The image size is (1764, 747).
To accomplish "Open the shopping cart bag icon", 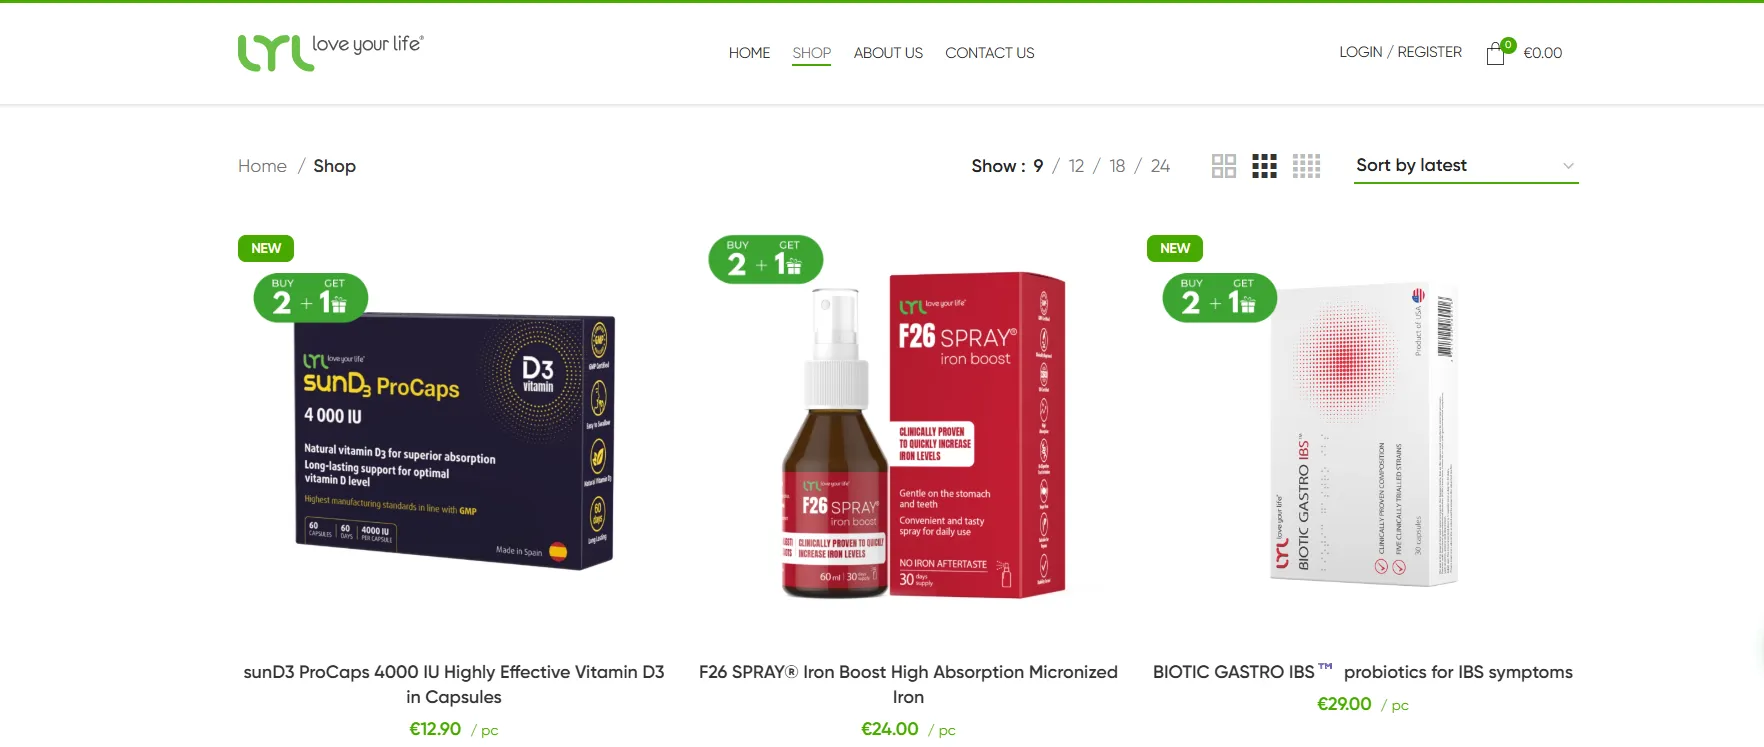I will coord(1496,53).
